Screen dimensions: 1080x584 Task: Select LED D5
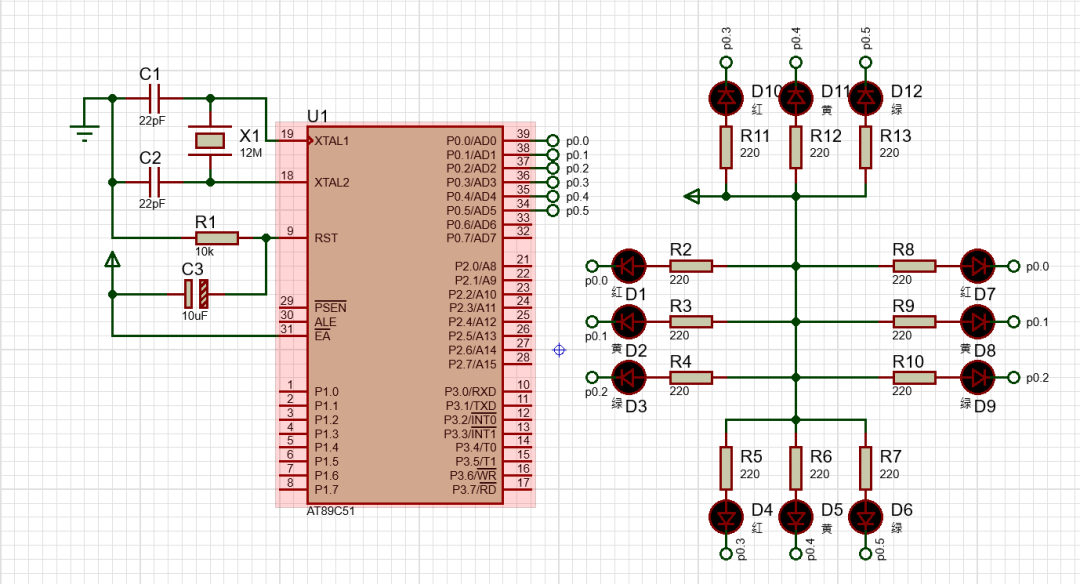(796, 517)
